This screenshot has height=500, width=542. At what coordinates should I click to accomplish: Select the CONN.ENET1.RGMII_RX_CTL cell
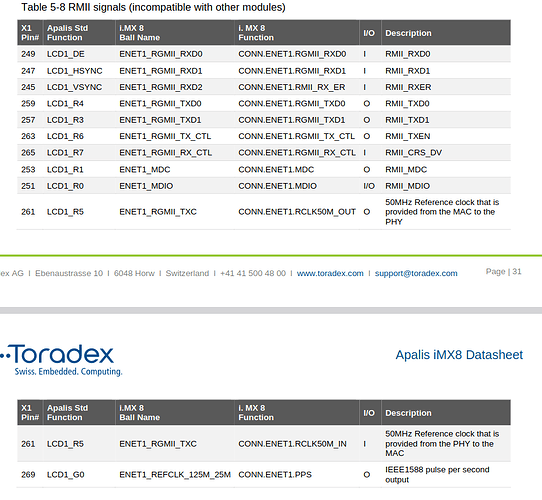click(x=297, y=152)
